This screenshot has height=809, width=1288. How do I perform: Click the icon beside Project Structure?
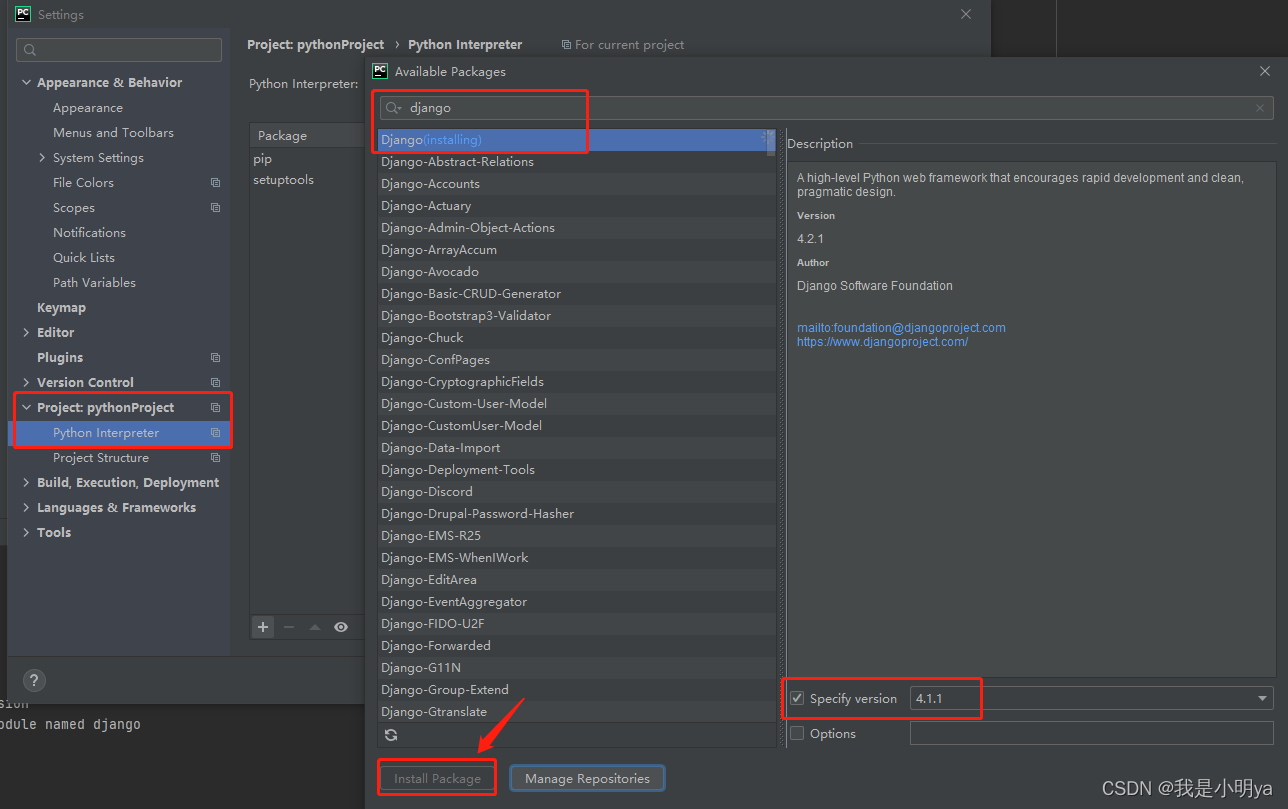[x=215, y=458]
